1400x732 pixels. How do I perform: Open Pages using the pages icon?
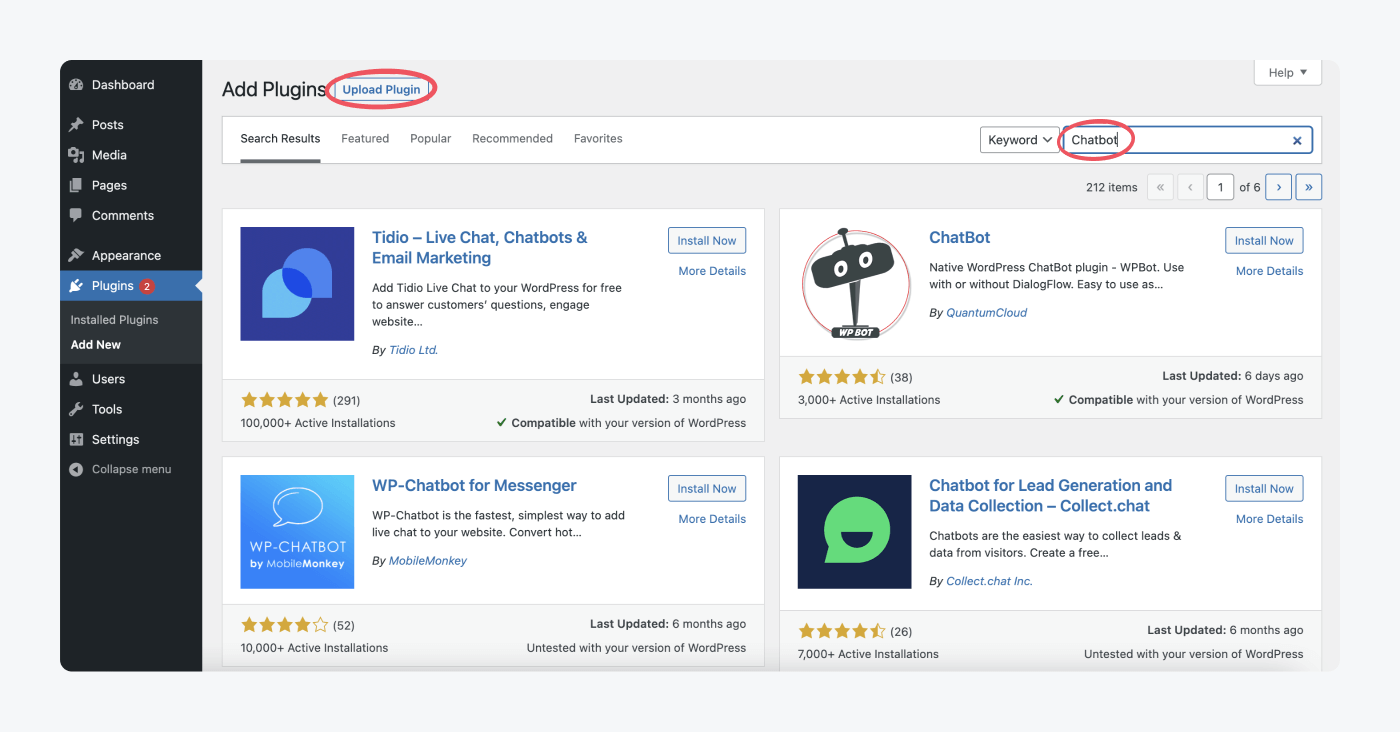pos(78,185)
